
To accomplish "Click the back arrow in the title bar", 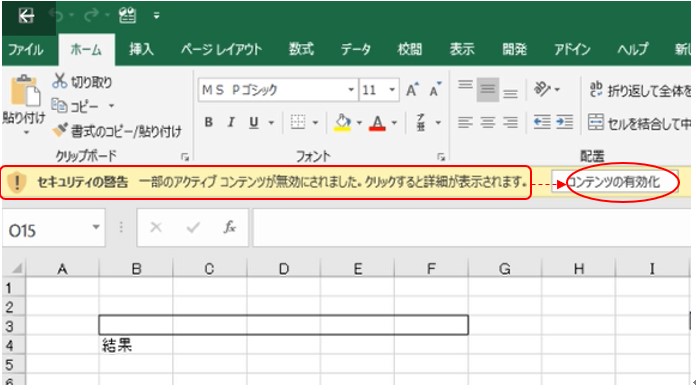I will click(x=27, y=16).
